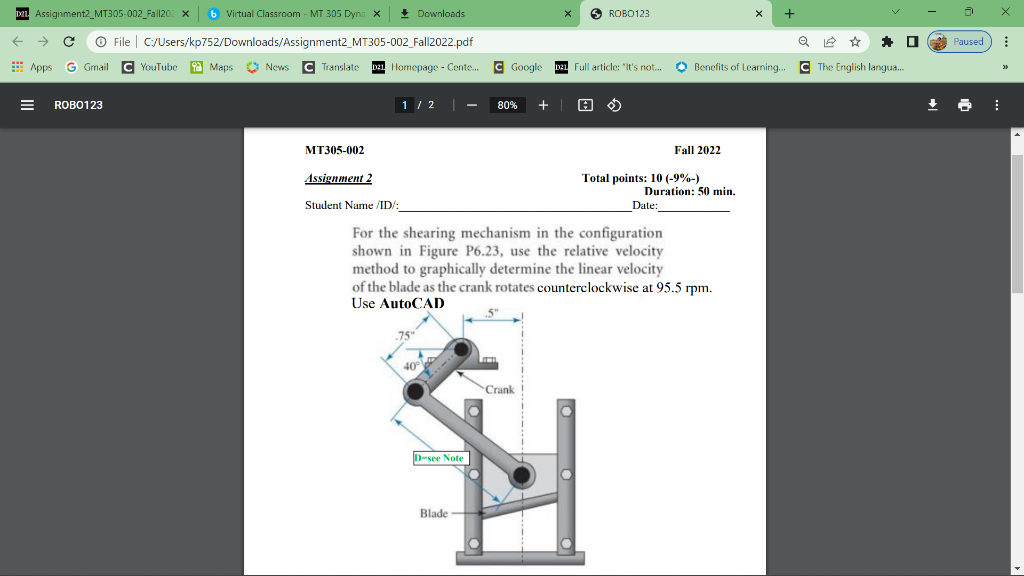Click the "Assignment 2" heading text
Image resolution: width=1024 pixels, height=576 pixels.
(x=338, y=178)
